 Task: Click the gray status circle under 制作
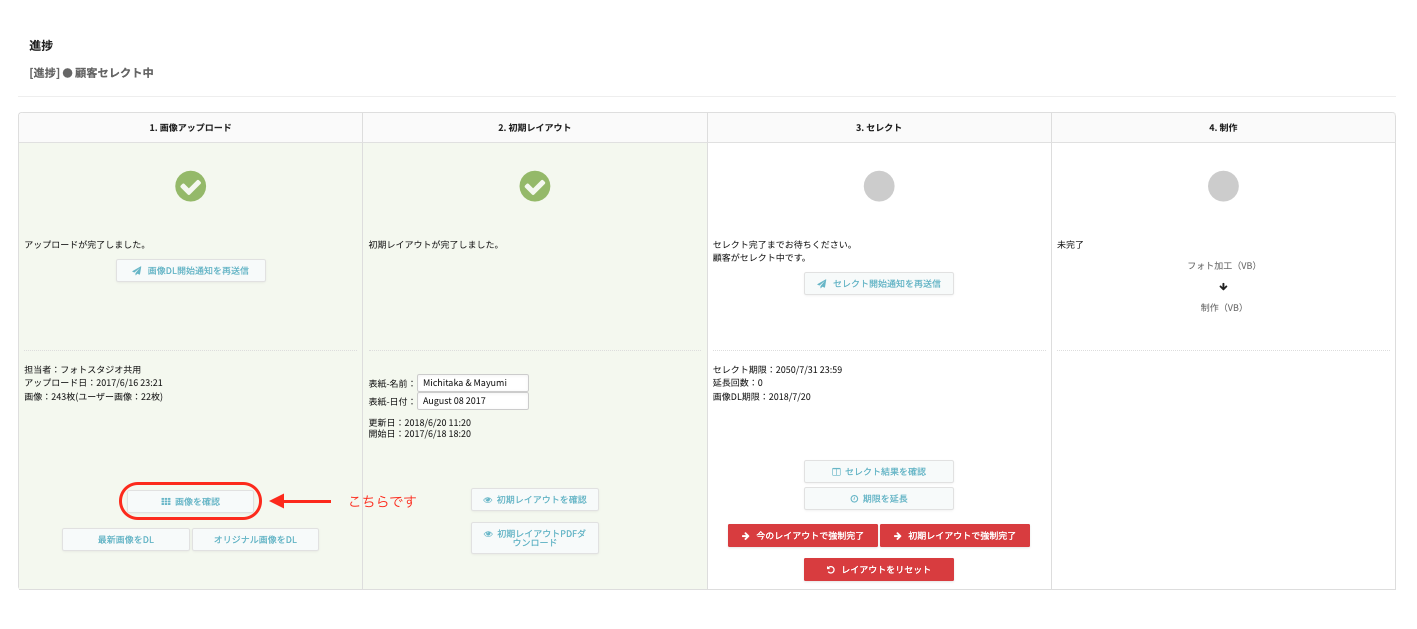coord(1223,186)
